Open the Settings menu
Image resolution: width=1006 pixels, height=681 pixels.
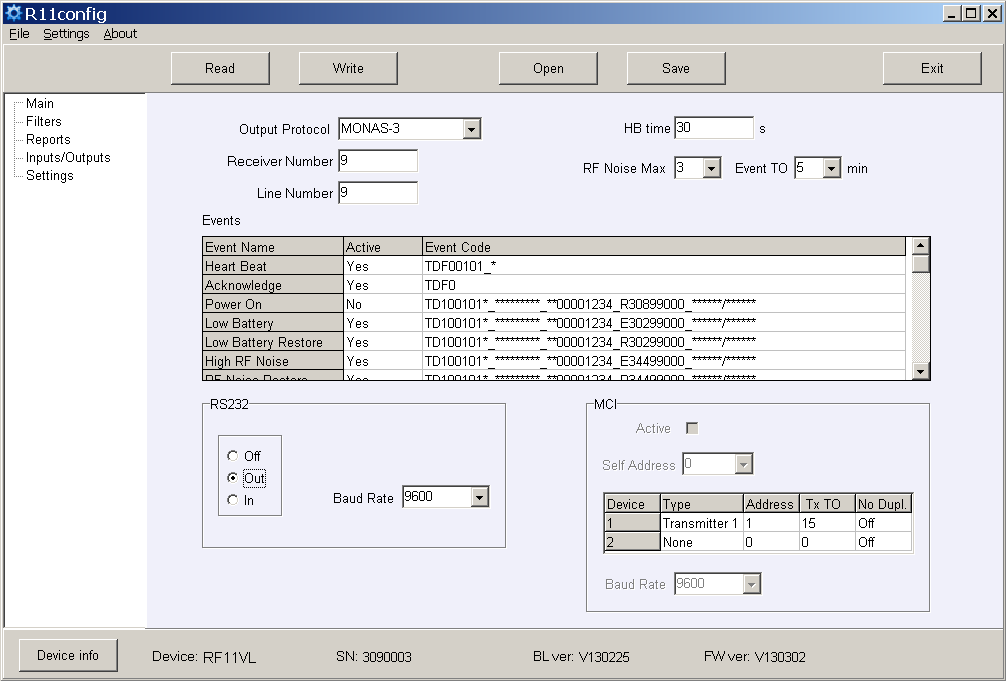66,34
